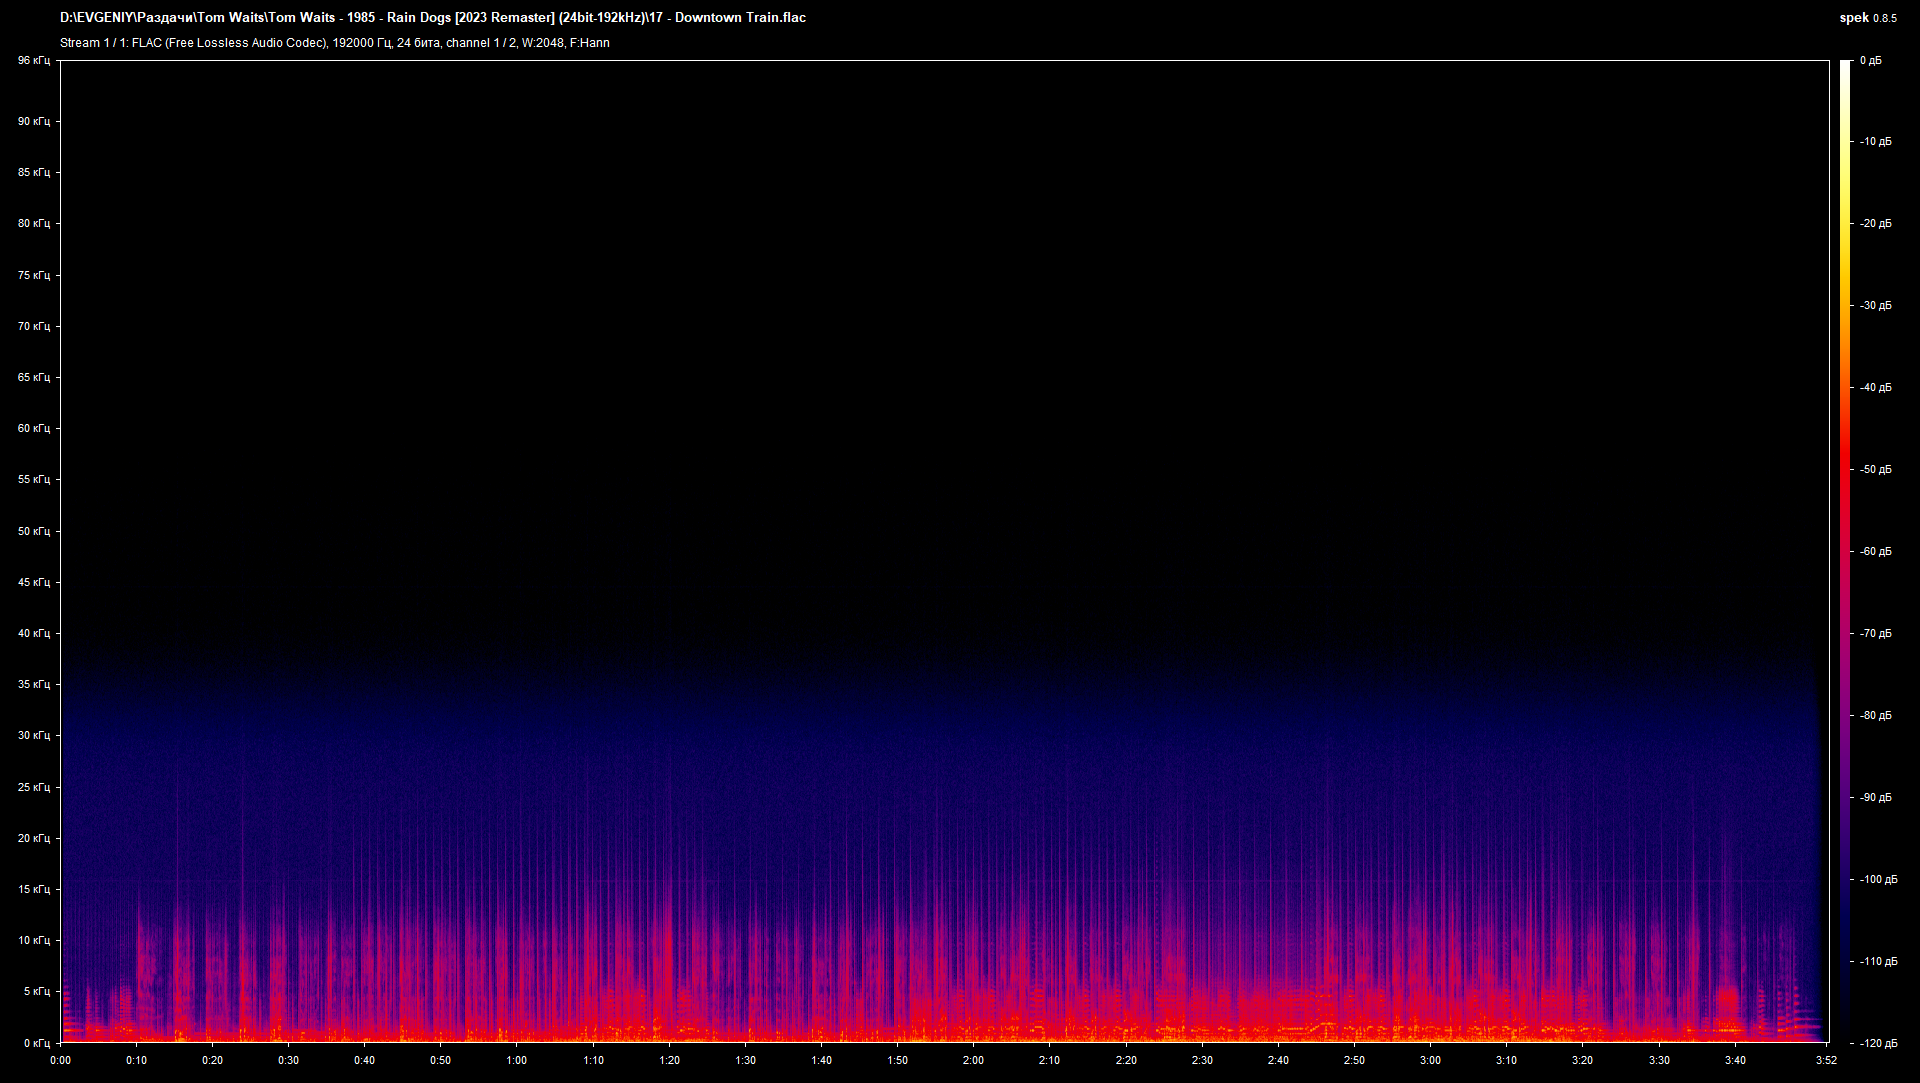Select the 96 кГц frequency axis label

(34, 61)
